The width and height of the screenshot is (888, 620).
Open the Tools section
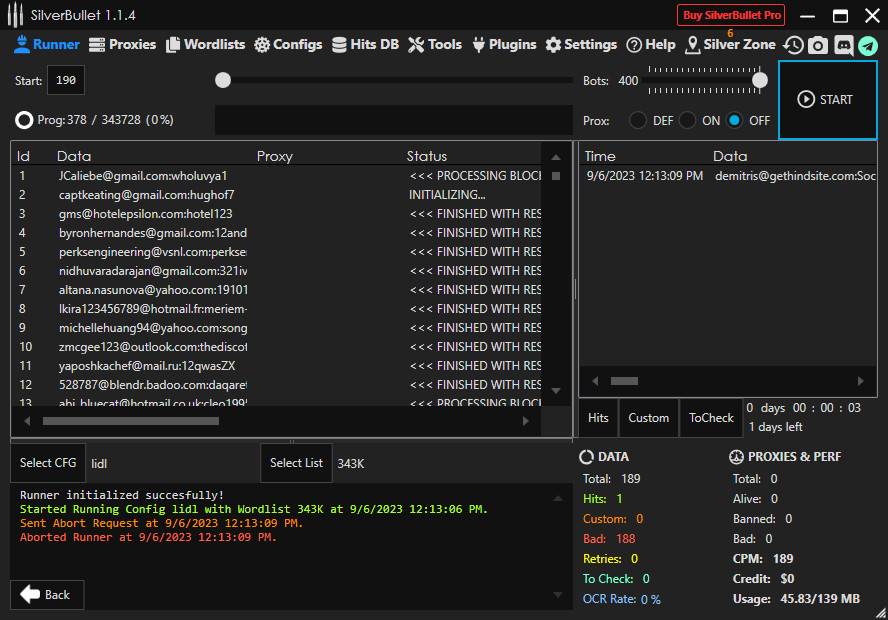tap(435, 44)
